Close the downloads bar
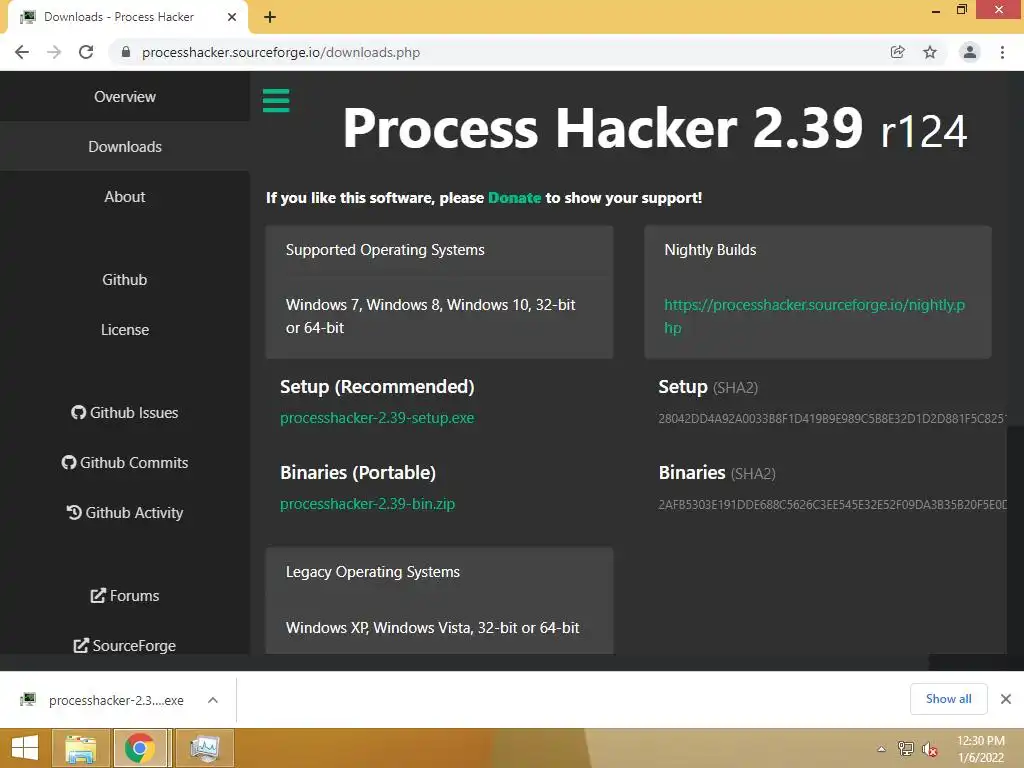1024x768 pixels. click(x=1006, y=699)
